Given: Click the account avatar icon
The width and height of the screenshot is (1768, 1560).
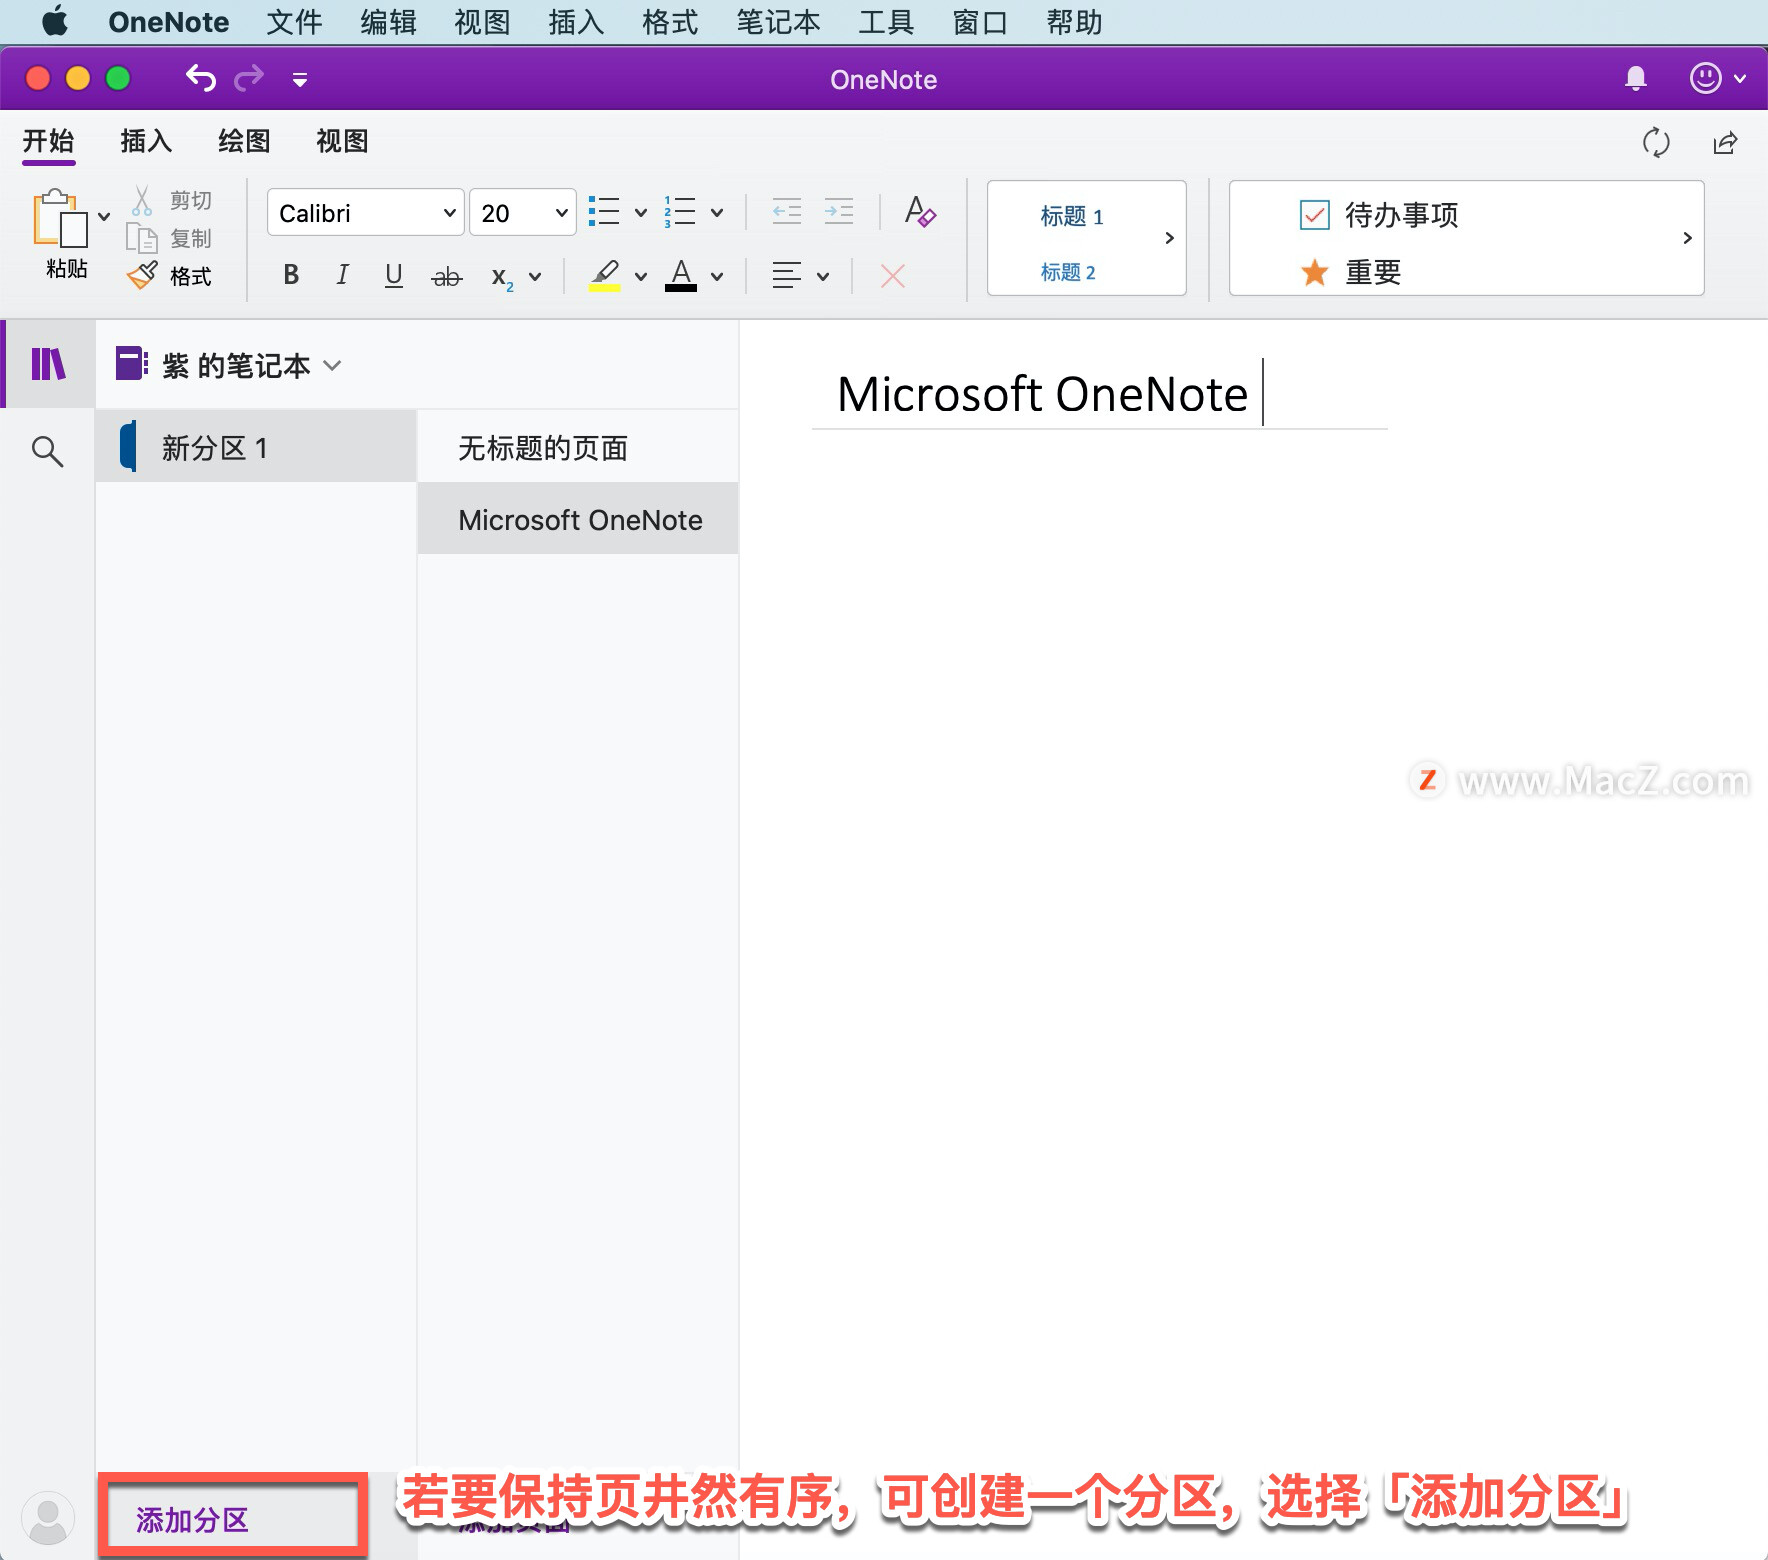Looking at the screenshot, I should (47, 1519).
